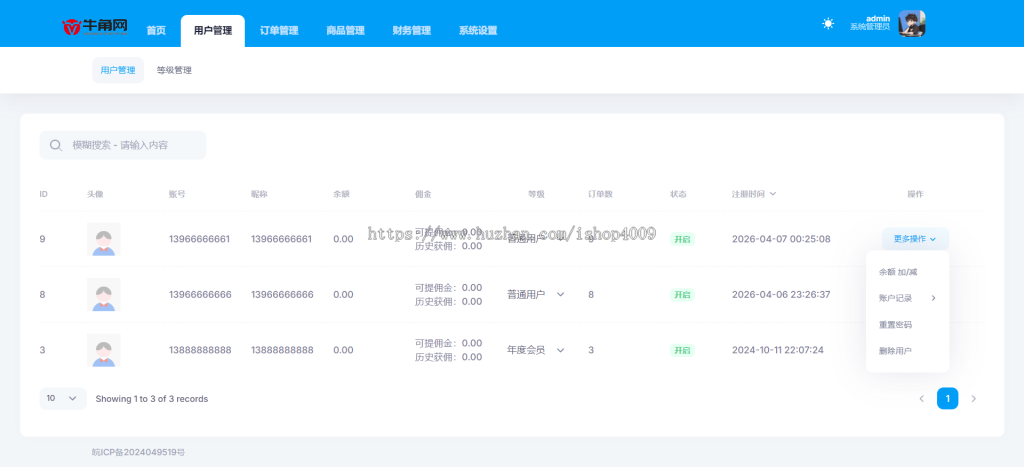Click the admin 系统管理员 label
Image resolution: width=1024 pixels, height=467 pixels.
869,23
